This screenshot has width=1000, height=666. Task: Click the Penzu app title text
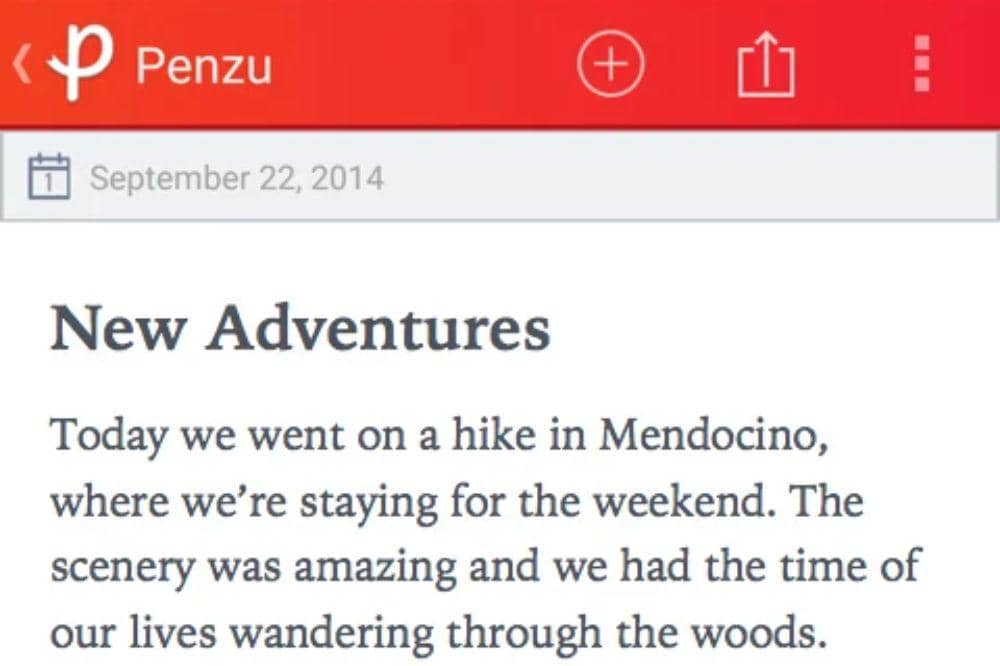pos(204,66)
